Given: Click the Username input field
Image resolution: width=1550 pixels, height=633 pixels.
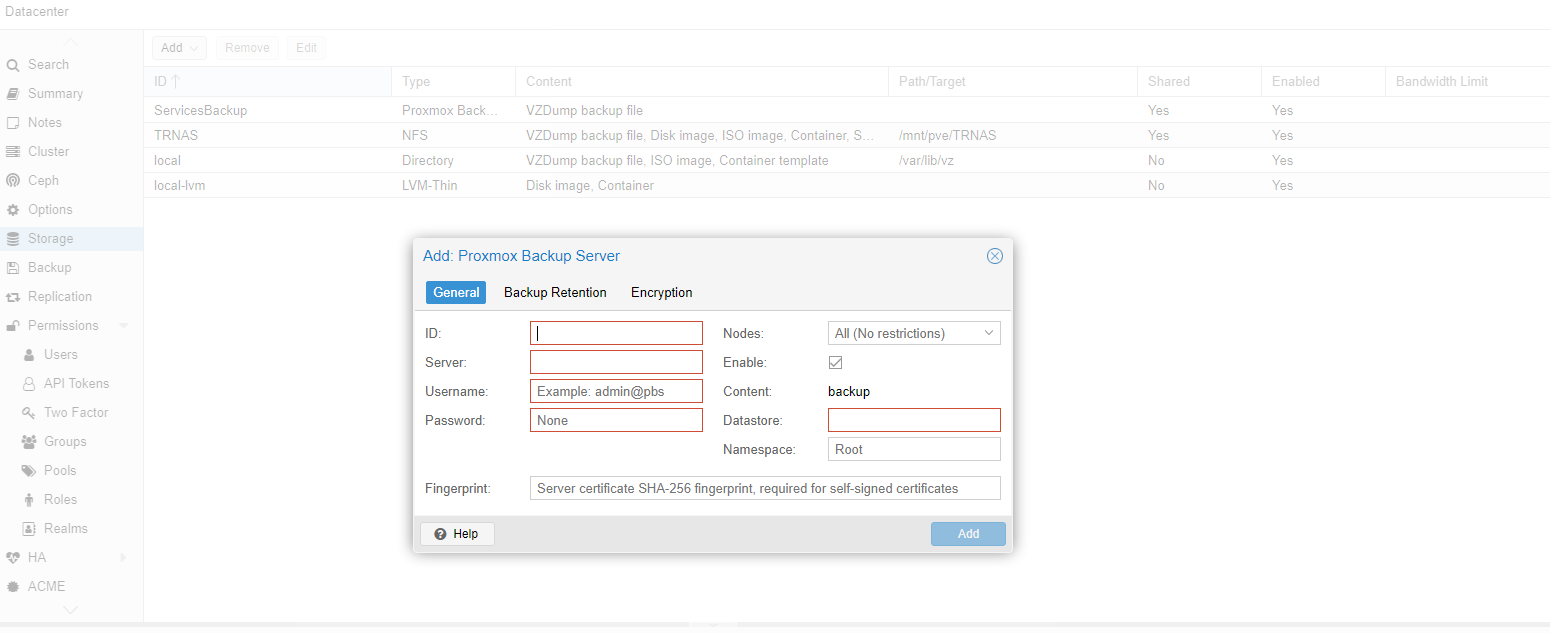Looking at the screenshot, I should tap(616, 391).
